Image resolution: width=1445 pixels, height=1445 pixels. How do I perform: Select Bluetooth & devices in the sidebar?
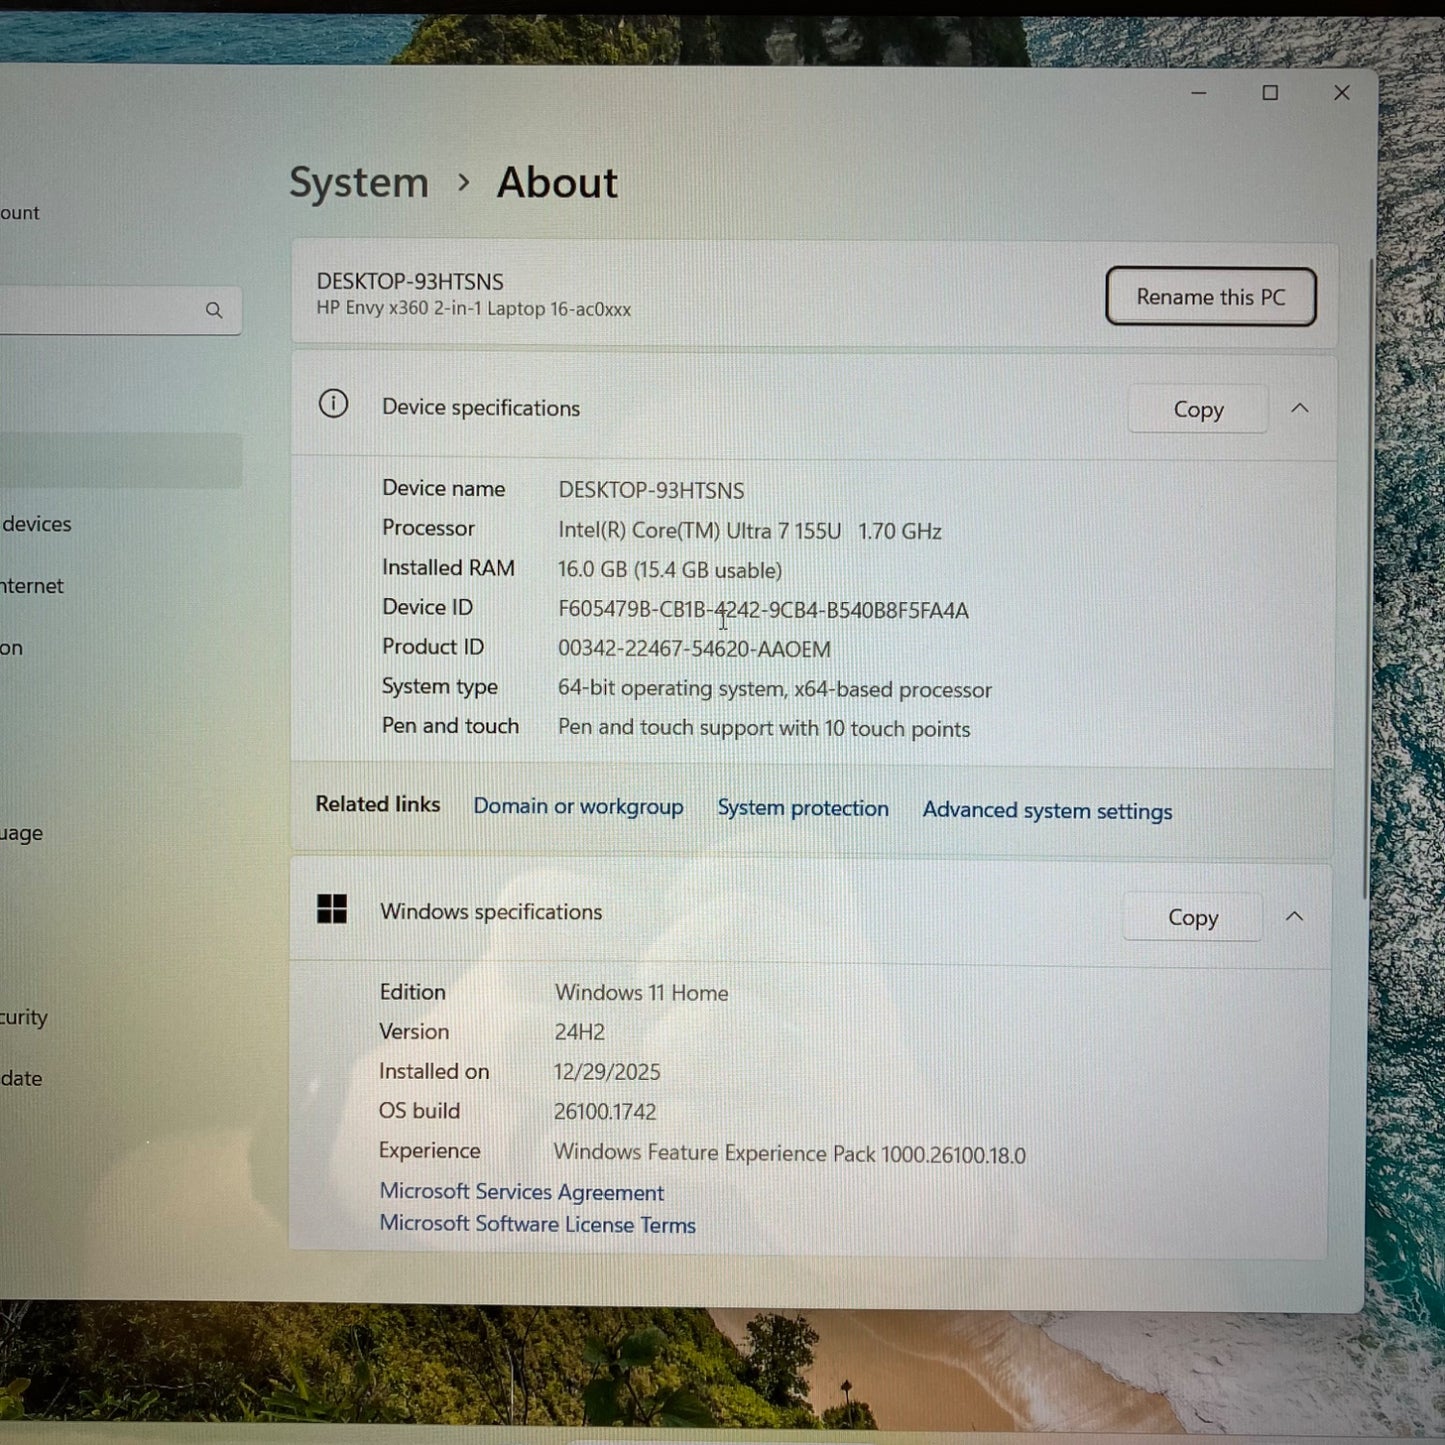38,524
